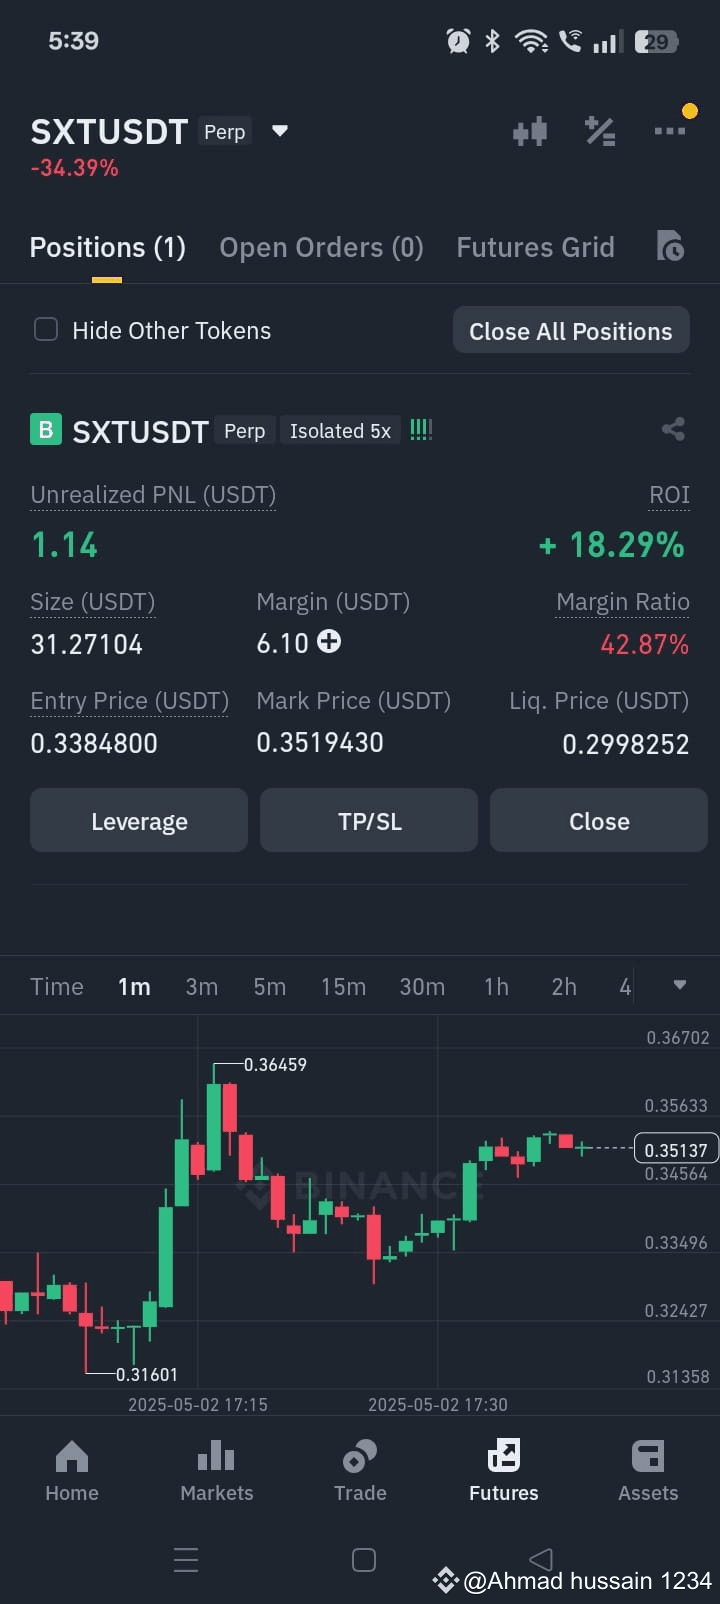Tap the Size (USDT) label
This screenshot has width=720, height=1604.
[x=93, y=602]
